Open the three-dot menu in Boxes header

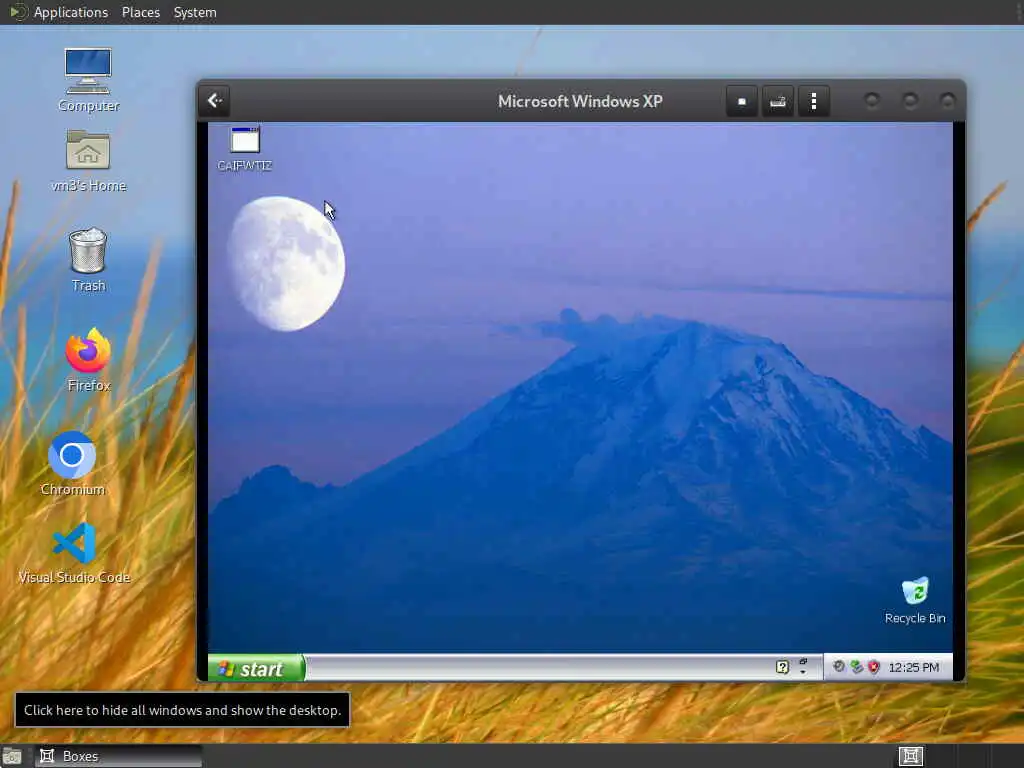point(814,101)
